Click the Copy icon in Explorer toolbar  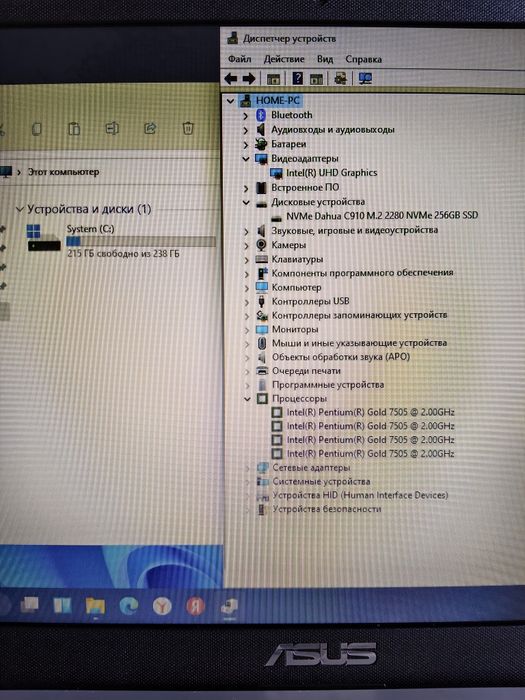coord(37,129)
